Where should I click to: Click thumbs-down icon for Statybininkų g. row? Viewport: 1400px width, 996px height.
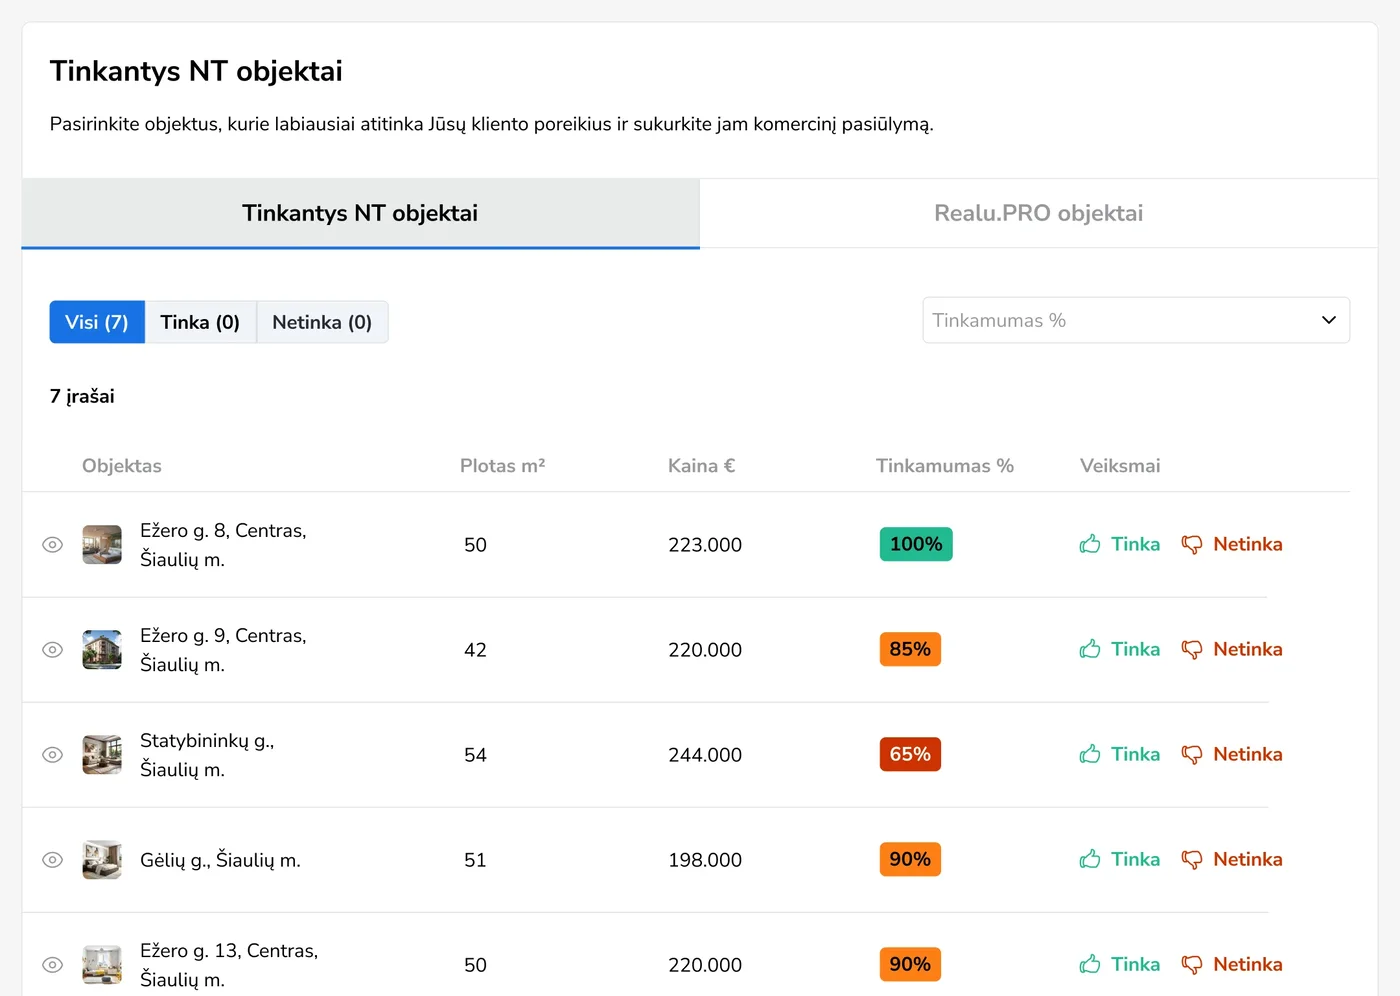[x=1192, y=754]
